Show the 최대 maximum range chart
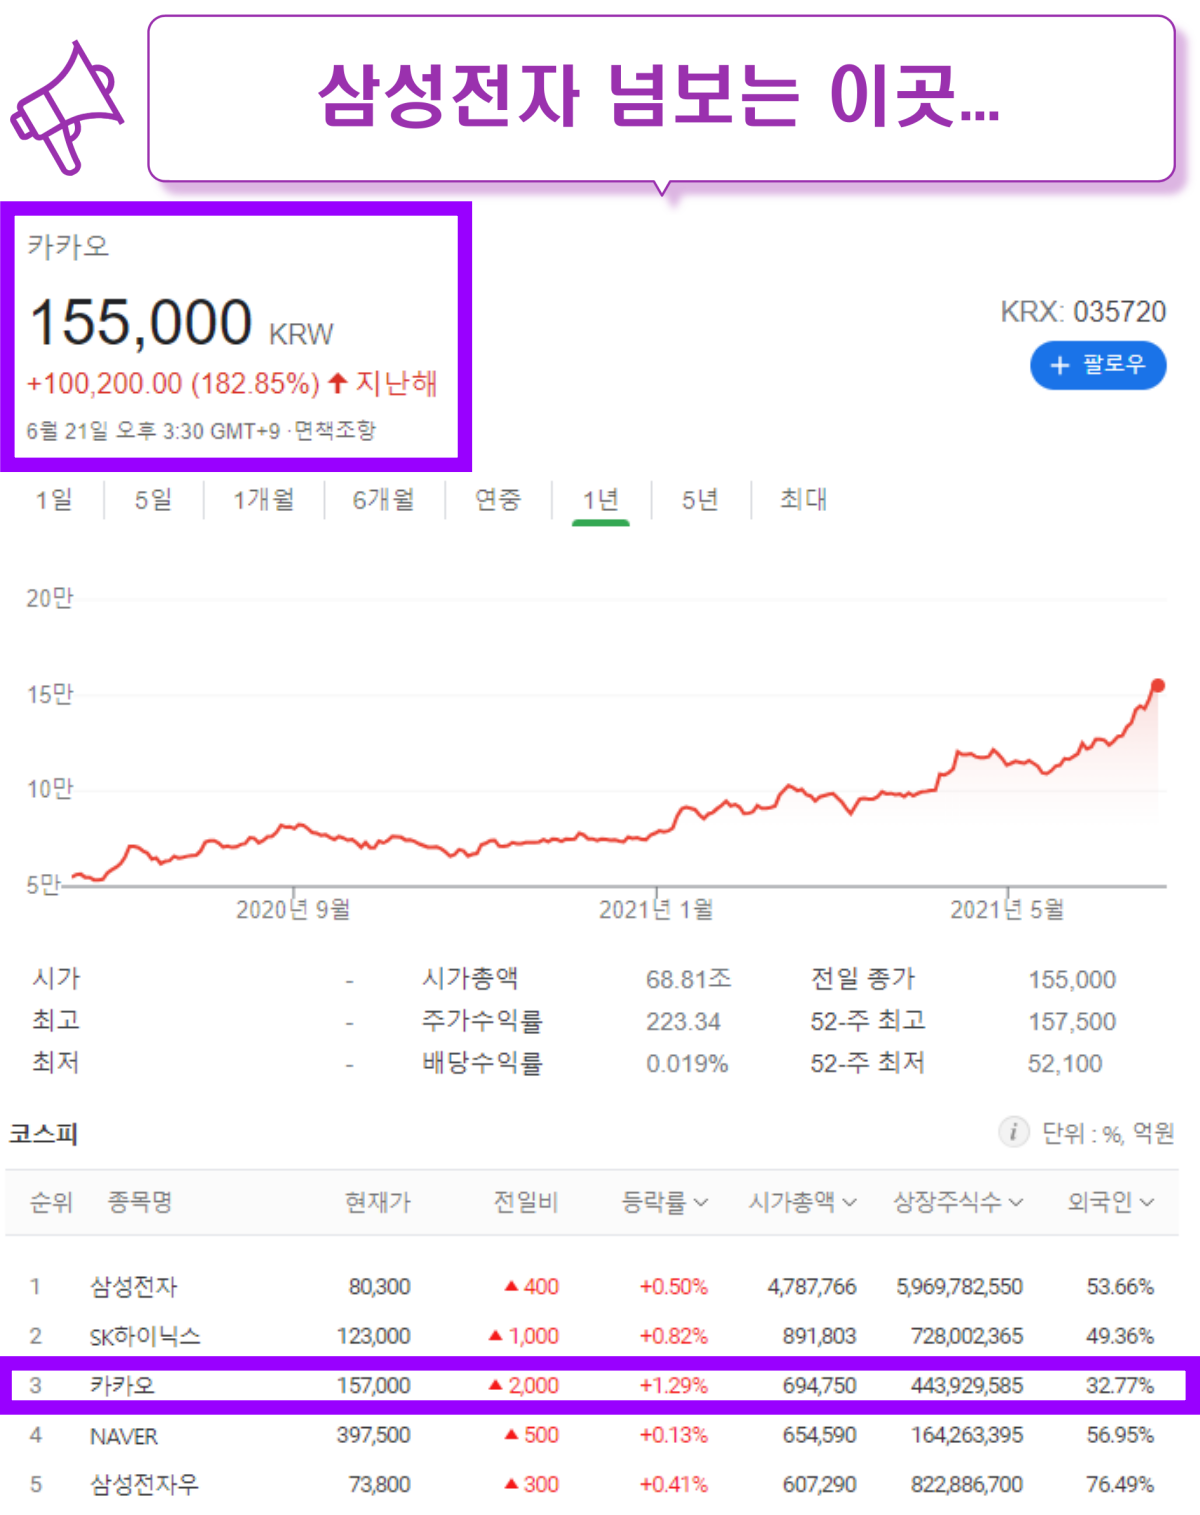 point(804,499)
